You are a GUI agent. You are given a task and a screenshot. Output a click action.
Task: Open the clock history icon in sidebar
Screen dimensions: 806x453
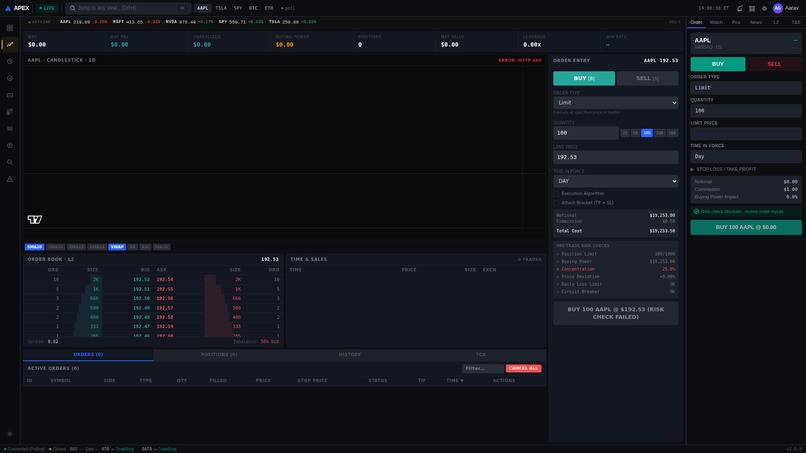pos(10,61)
